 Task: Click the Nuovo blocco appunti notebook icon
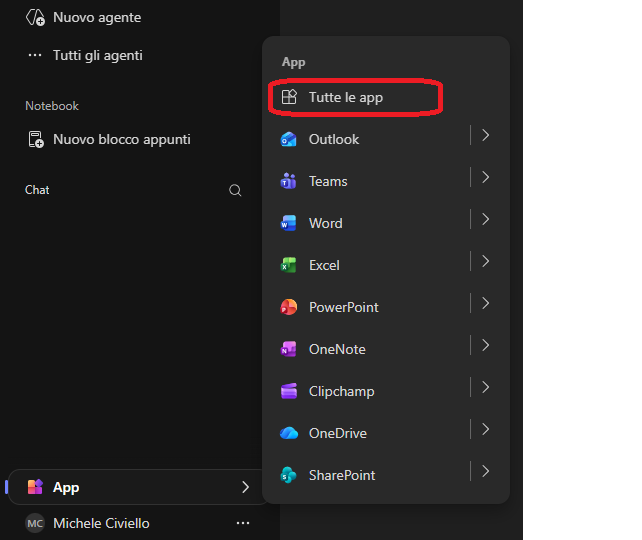[x=36, y=139]
